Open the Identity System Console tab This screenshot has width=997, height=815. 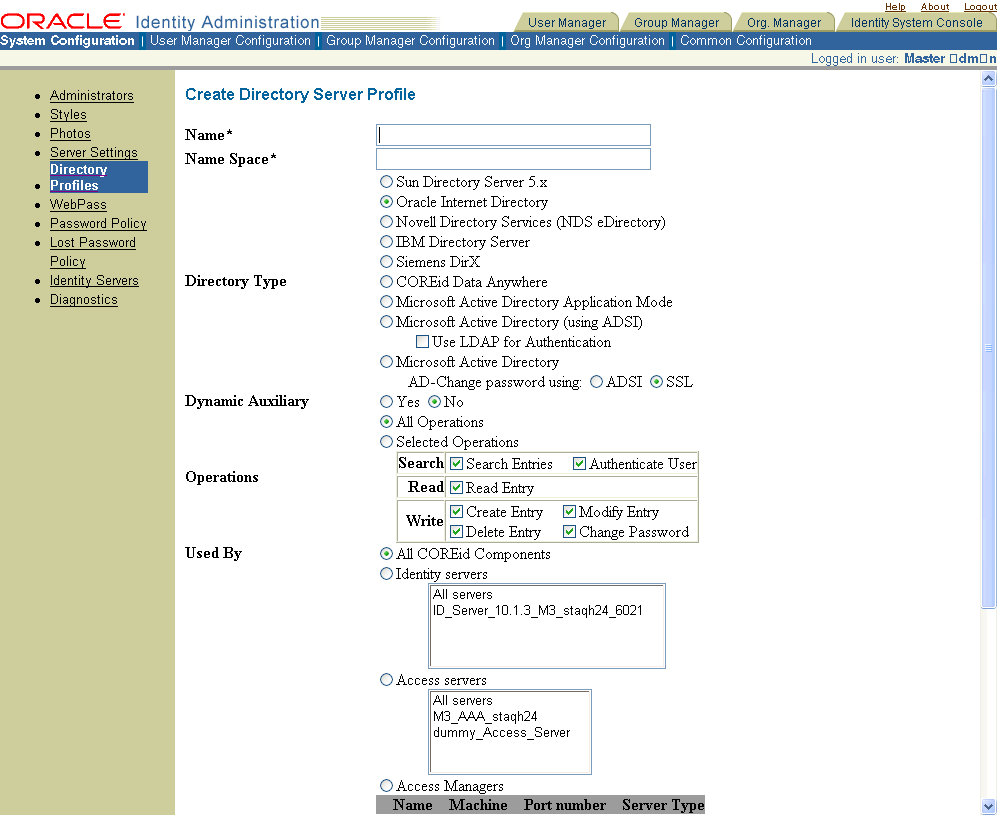[x=915, y=22]
